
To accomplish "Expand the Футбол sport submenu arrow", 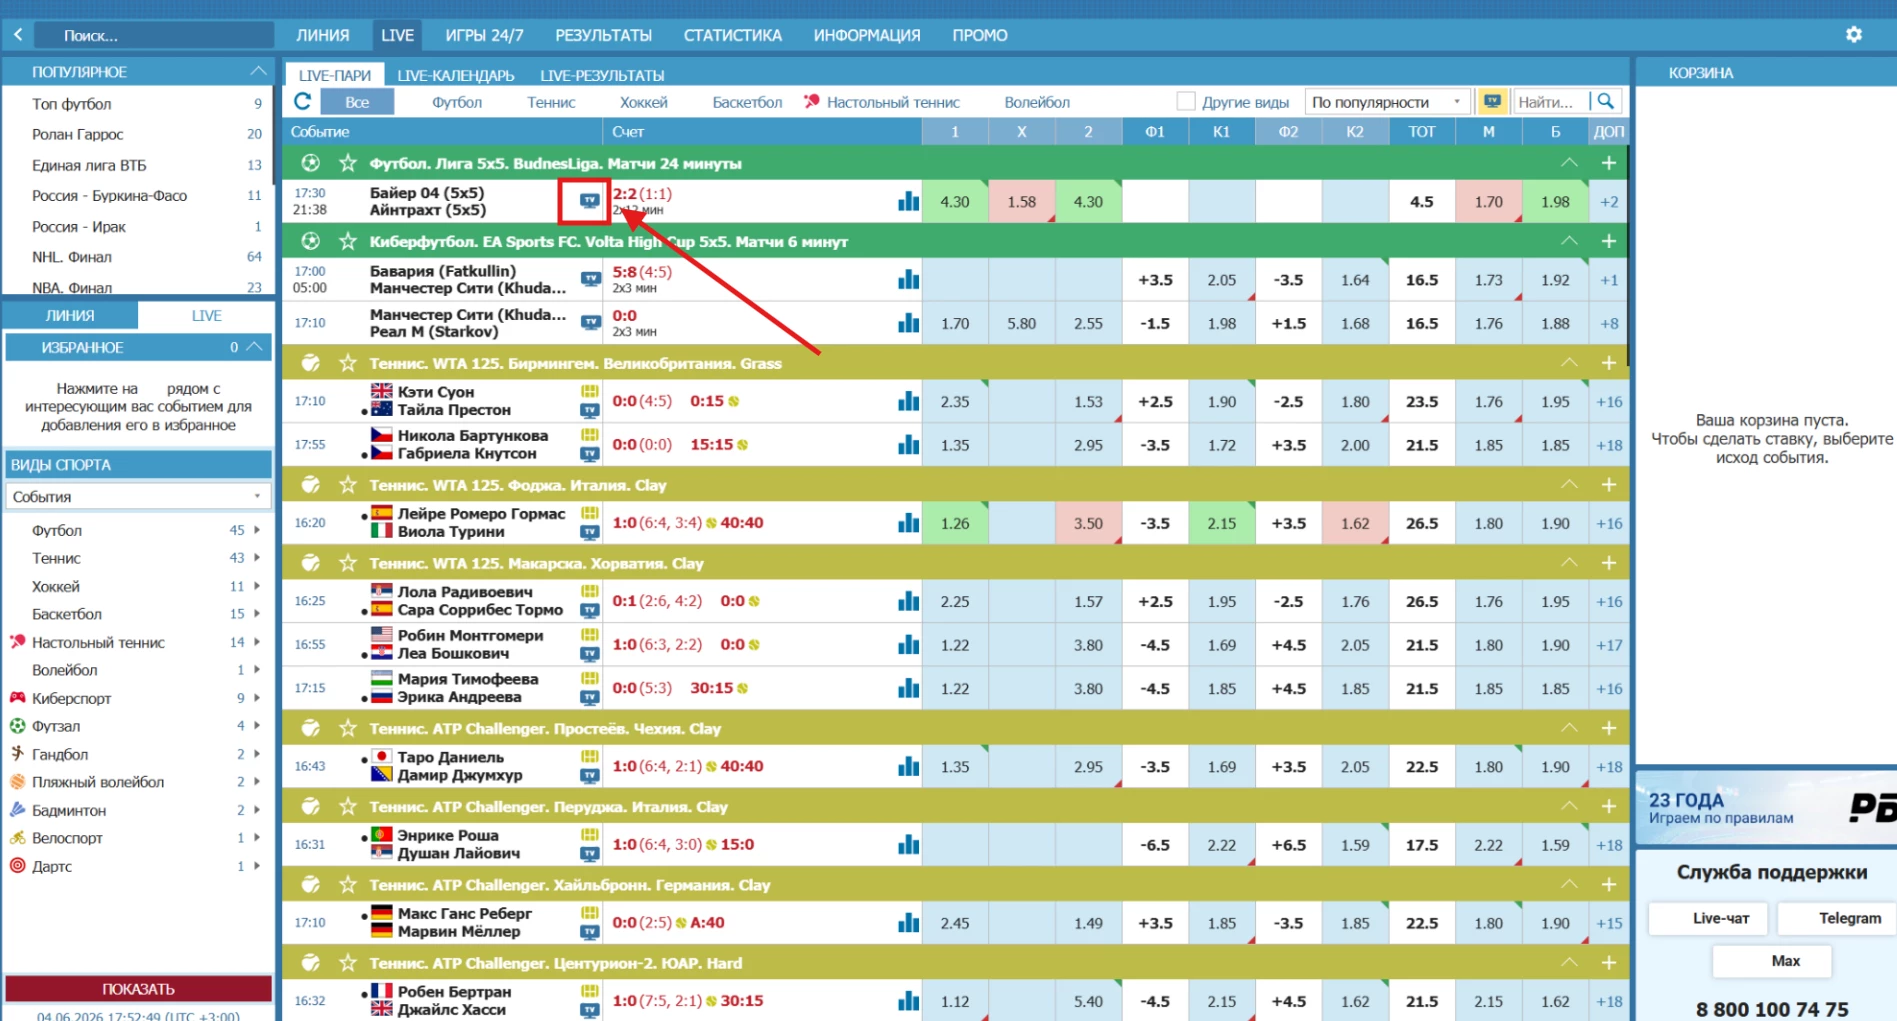I will [x=257, y=530].
